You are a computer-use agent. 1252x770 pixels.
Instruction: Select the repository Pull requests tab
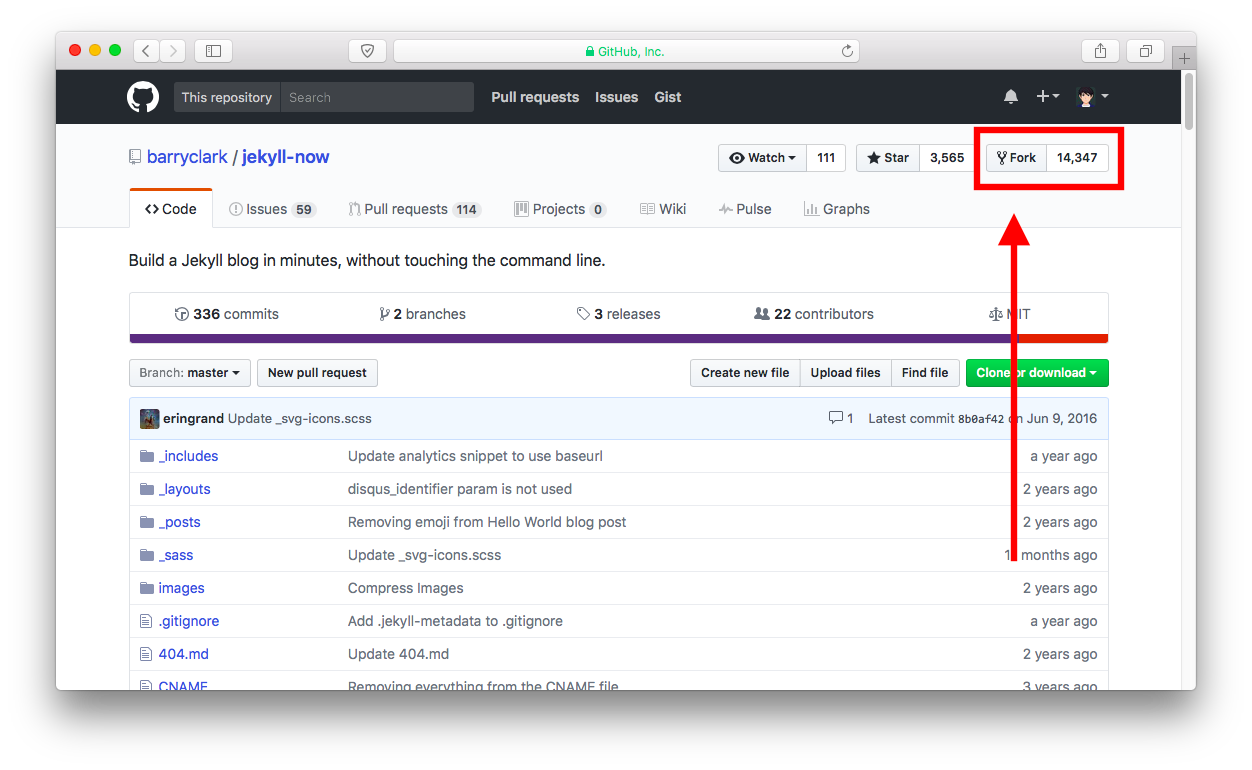click(x=414, y=209)
